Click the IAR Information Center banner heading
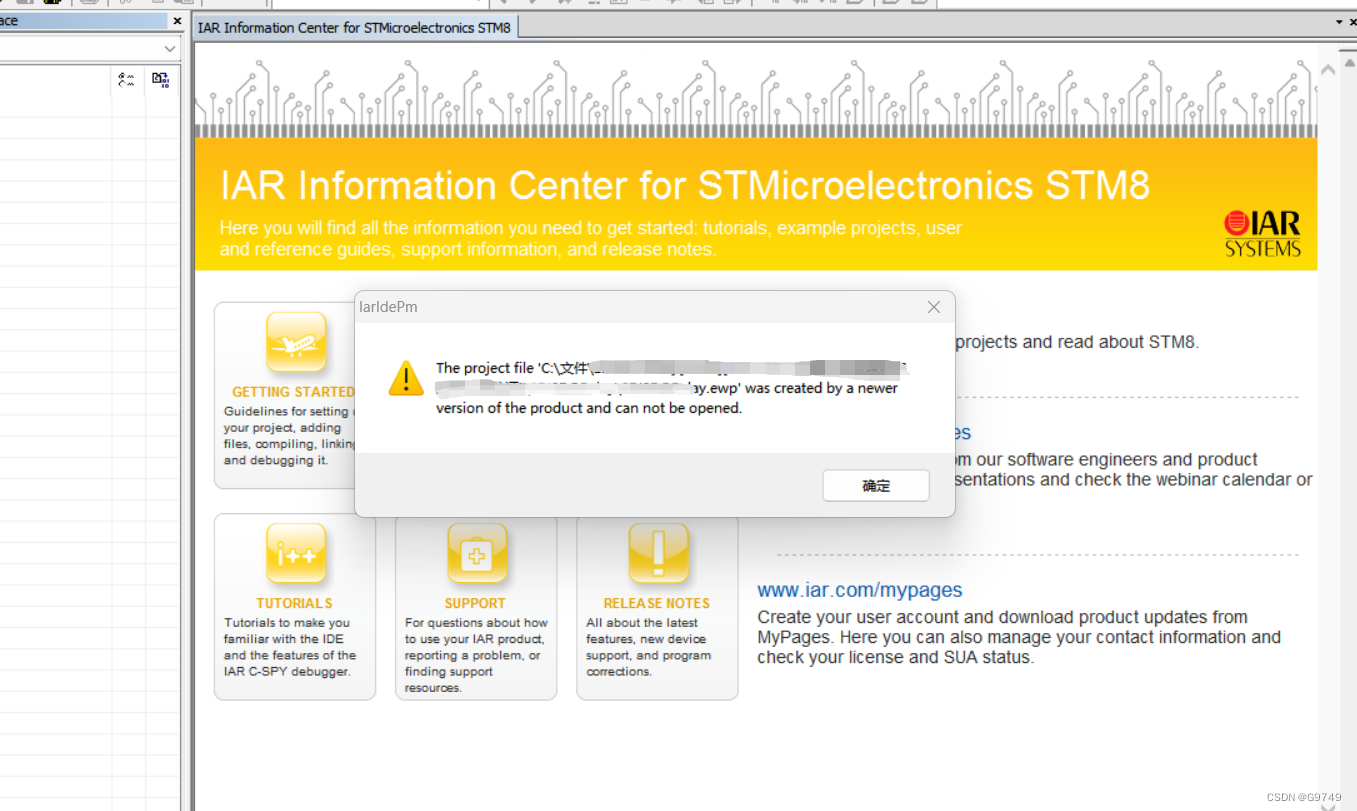Screen dimensions: 1357x811 point(685,186)
